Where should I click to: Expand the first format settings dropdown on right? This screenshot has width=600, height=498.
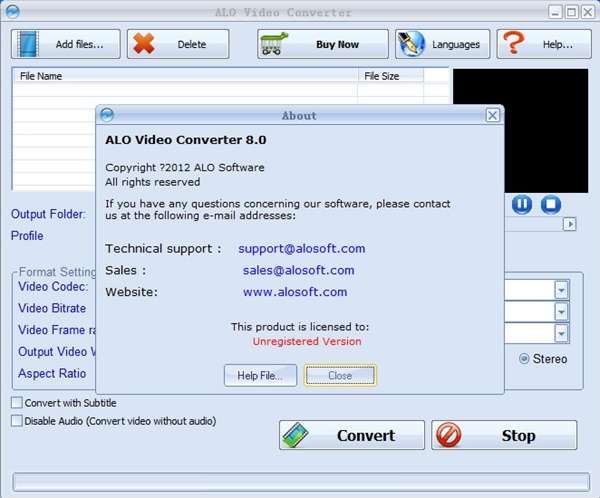(561, 290)
